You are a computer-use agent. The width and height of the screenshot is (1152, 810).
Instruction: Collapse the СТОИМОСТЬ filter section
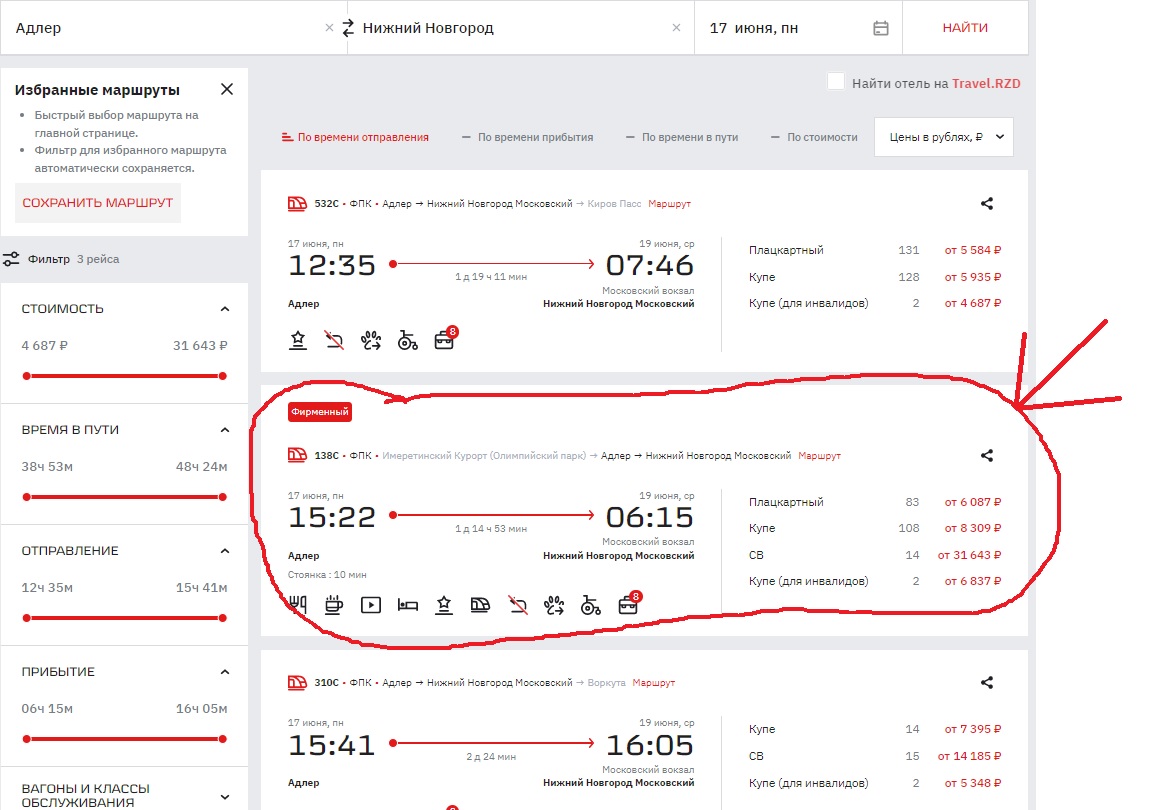click(225, 309)
